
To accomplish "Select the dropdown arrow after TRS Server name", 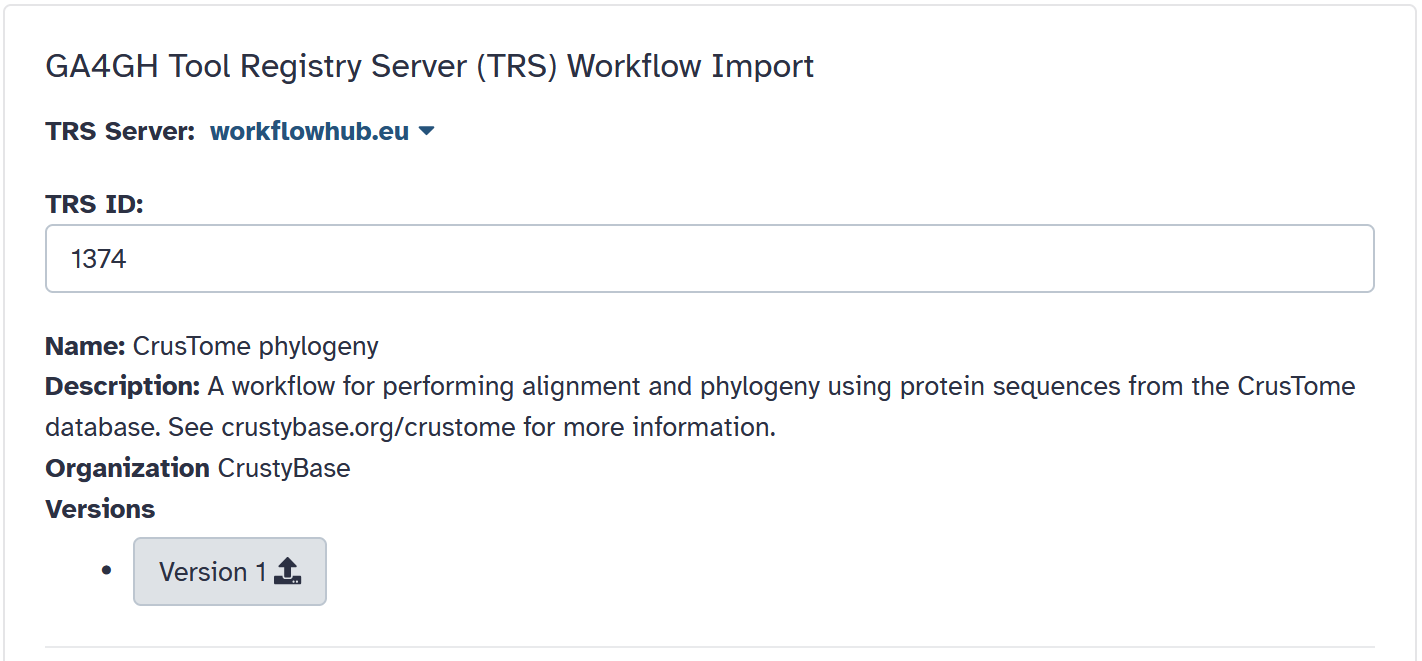I will click(x=428, y=130).
